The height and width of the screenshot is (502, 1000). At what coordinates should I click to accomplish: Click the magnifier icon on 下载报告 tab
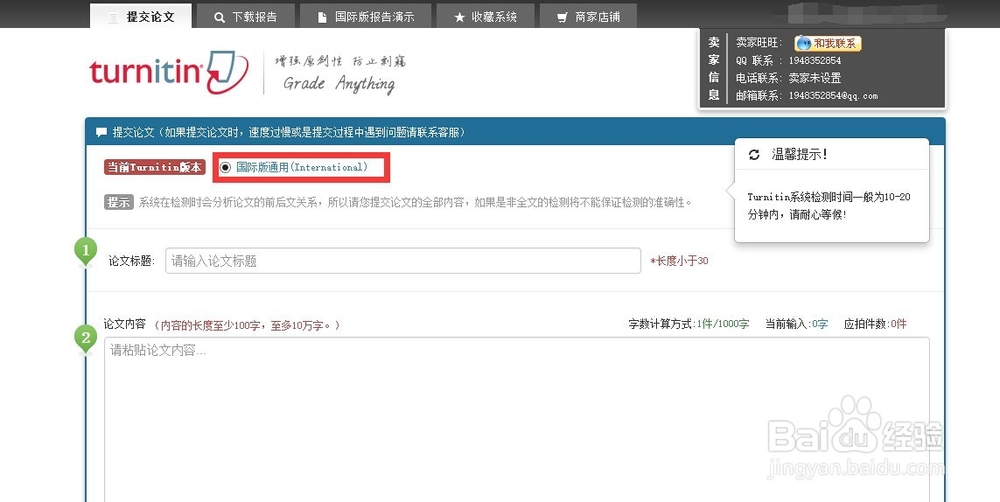point(219,18)
